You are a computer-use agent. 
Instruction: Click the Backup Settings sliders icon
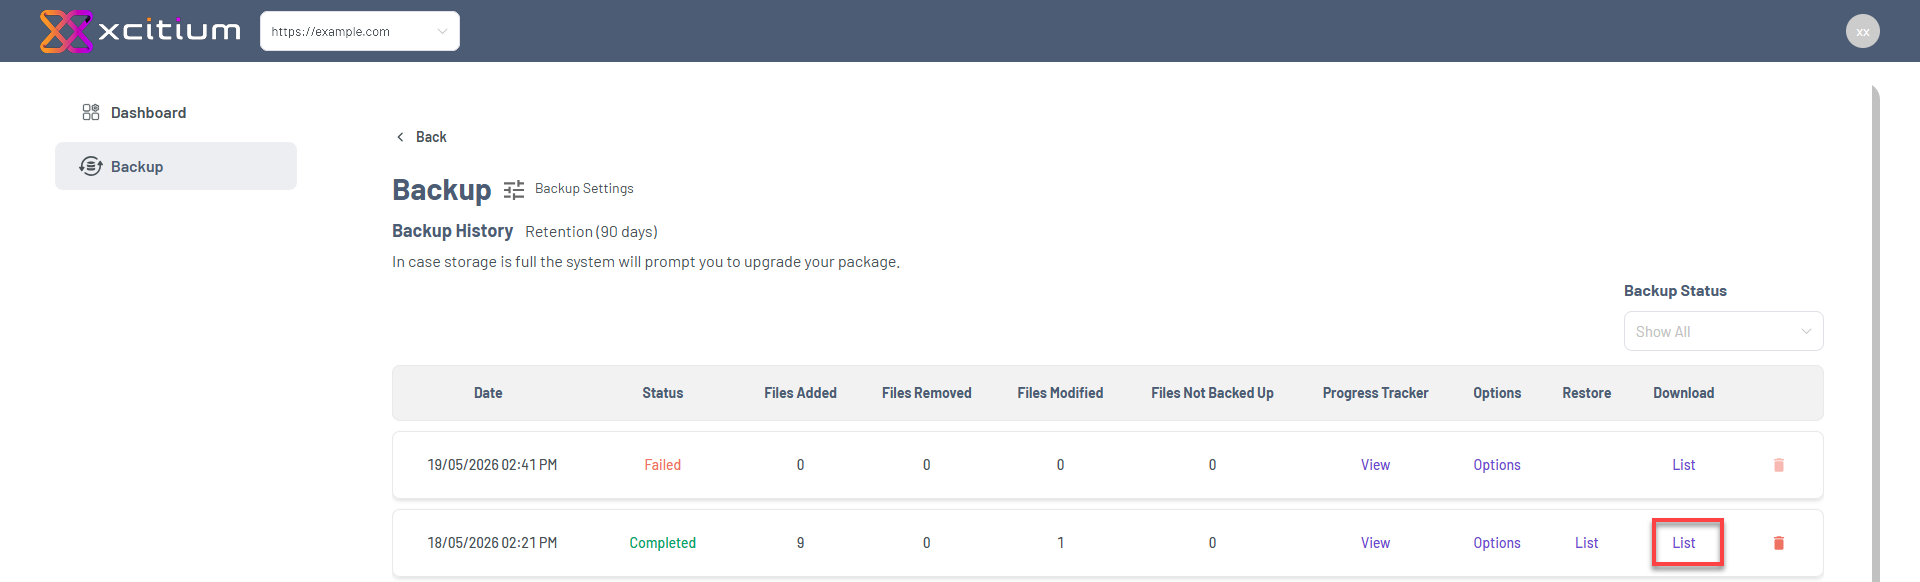514,189
